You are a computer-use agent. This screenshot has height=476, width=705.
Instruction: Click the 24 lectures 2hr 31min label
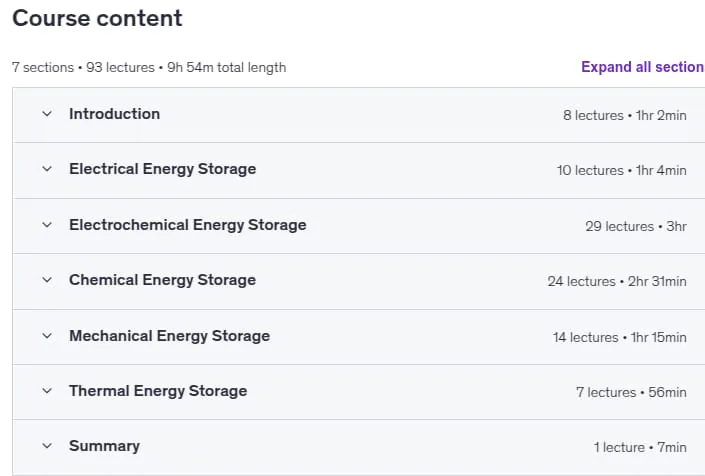(617, 281)
